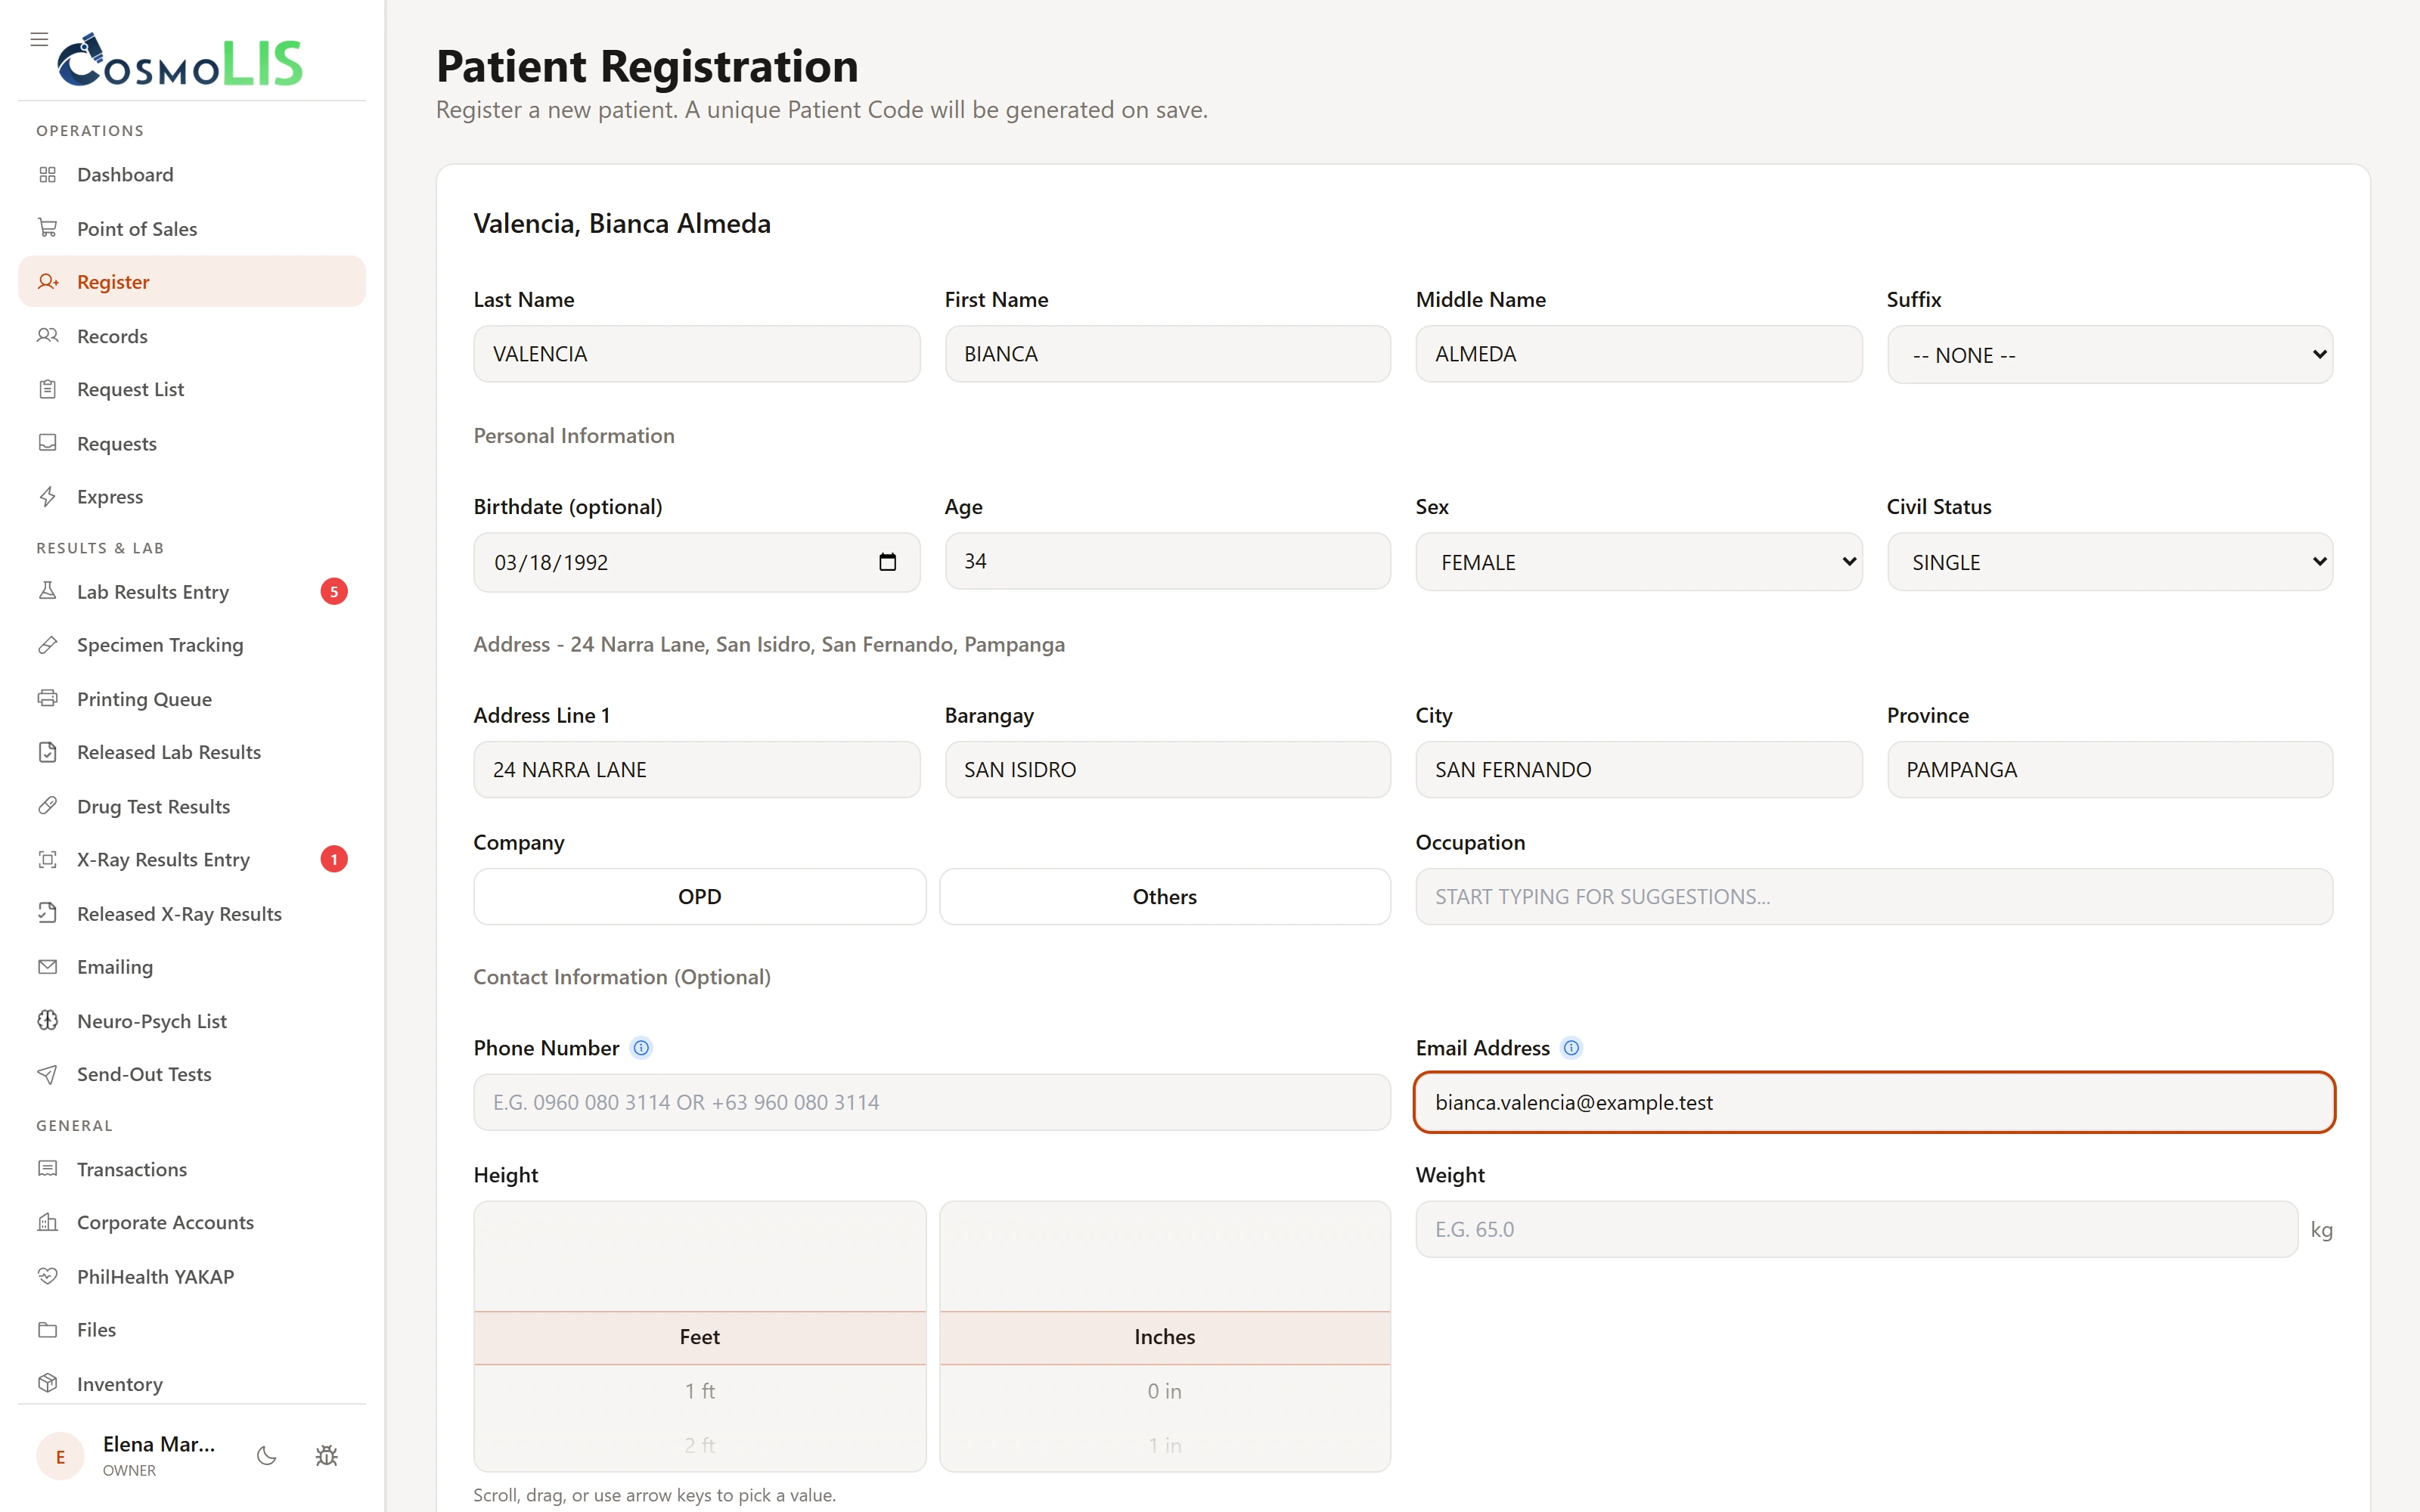
Task: Click the Phone Number info icon
Action: pos(641,1048)
